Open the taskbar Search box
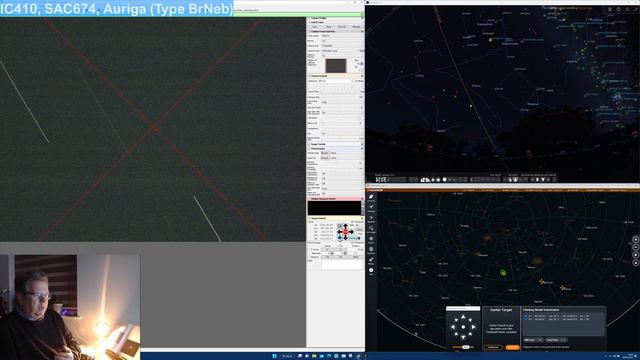This screenshot has width=640, height=360. click(288, 356)
